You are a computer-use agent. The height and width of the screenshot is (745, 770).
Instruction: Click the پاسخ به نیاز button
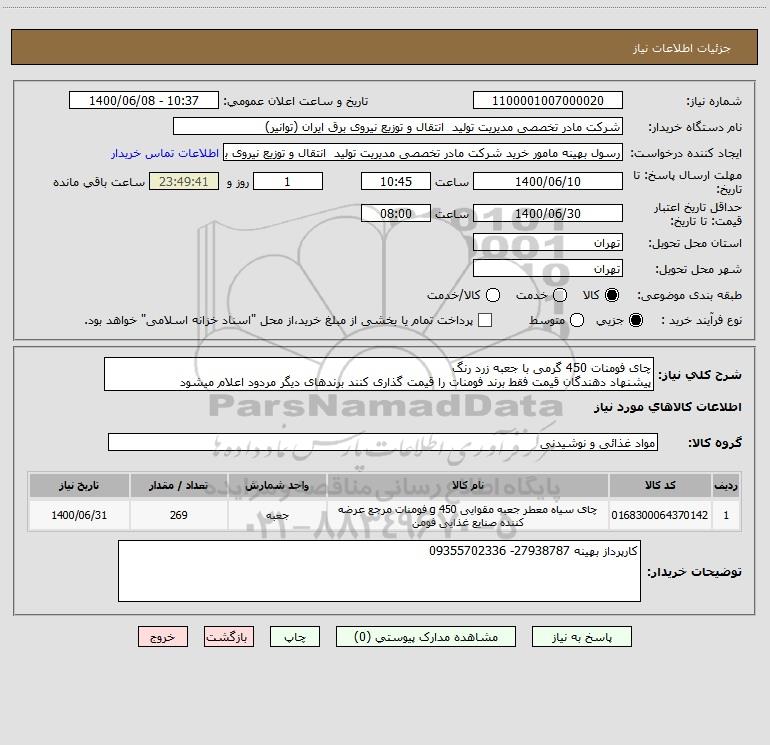click(582, 637)
